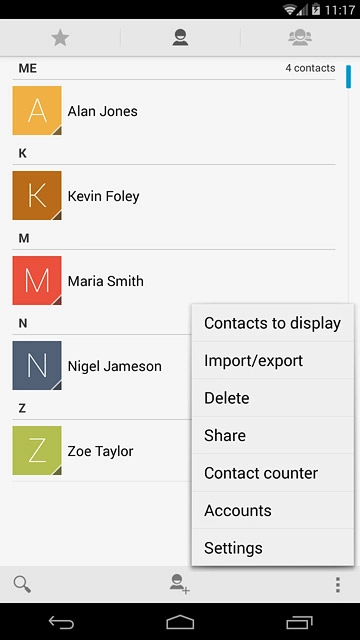Tap the add new contact icon
This screenshot has height=640, width=360.
click(180, 584)
